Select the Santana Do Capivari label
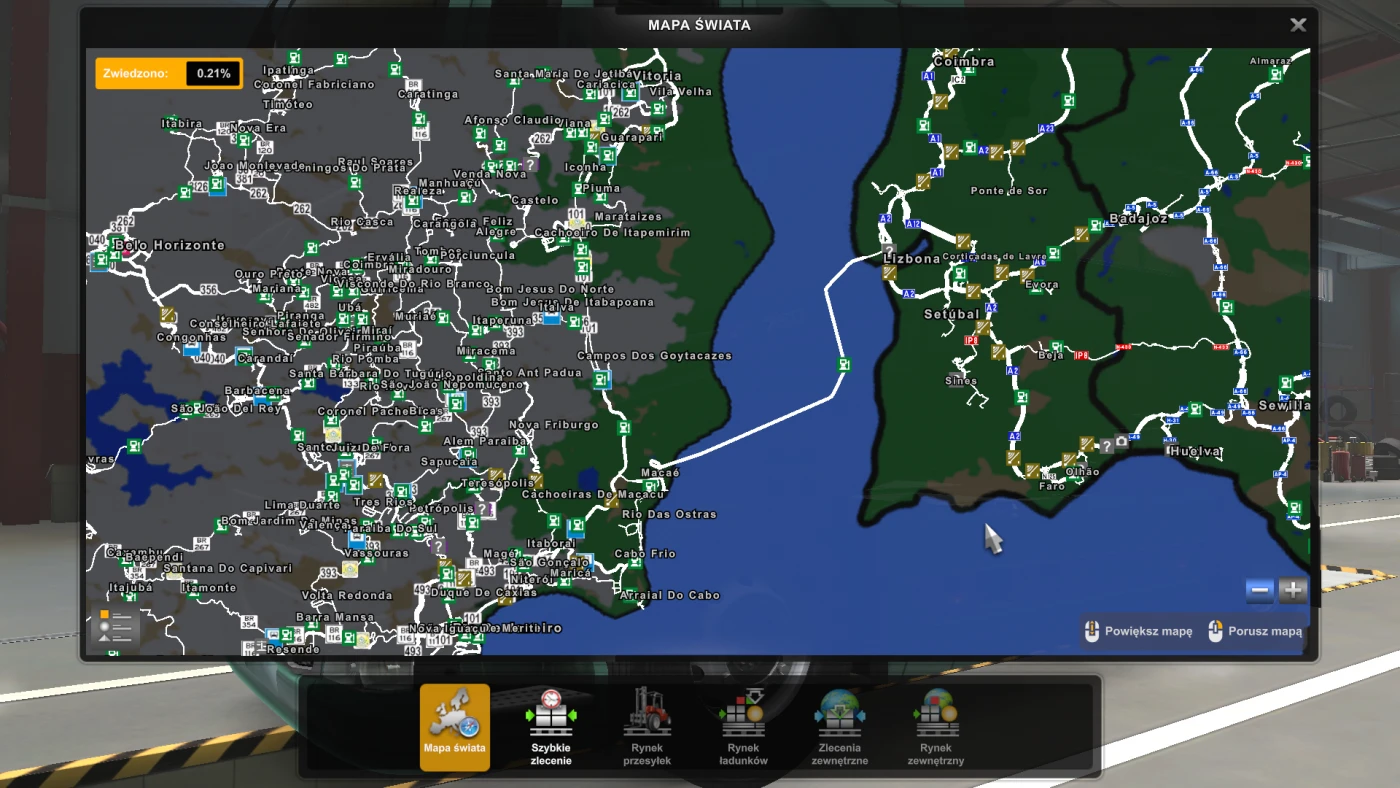Viewport: 1400px width, 788px height. click(x=228, y=569)
